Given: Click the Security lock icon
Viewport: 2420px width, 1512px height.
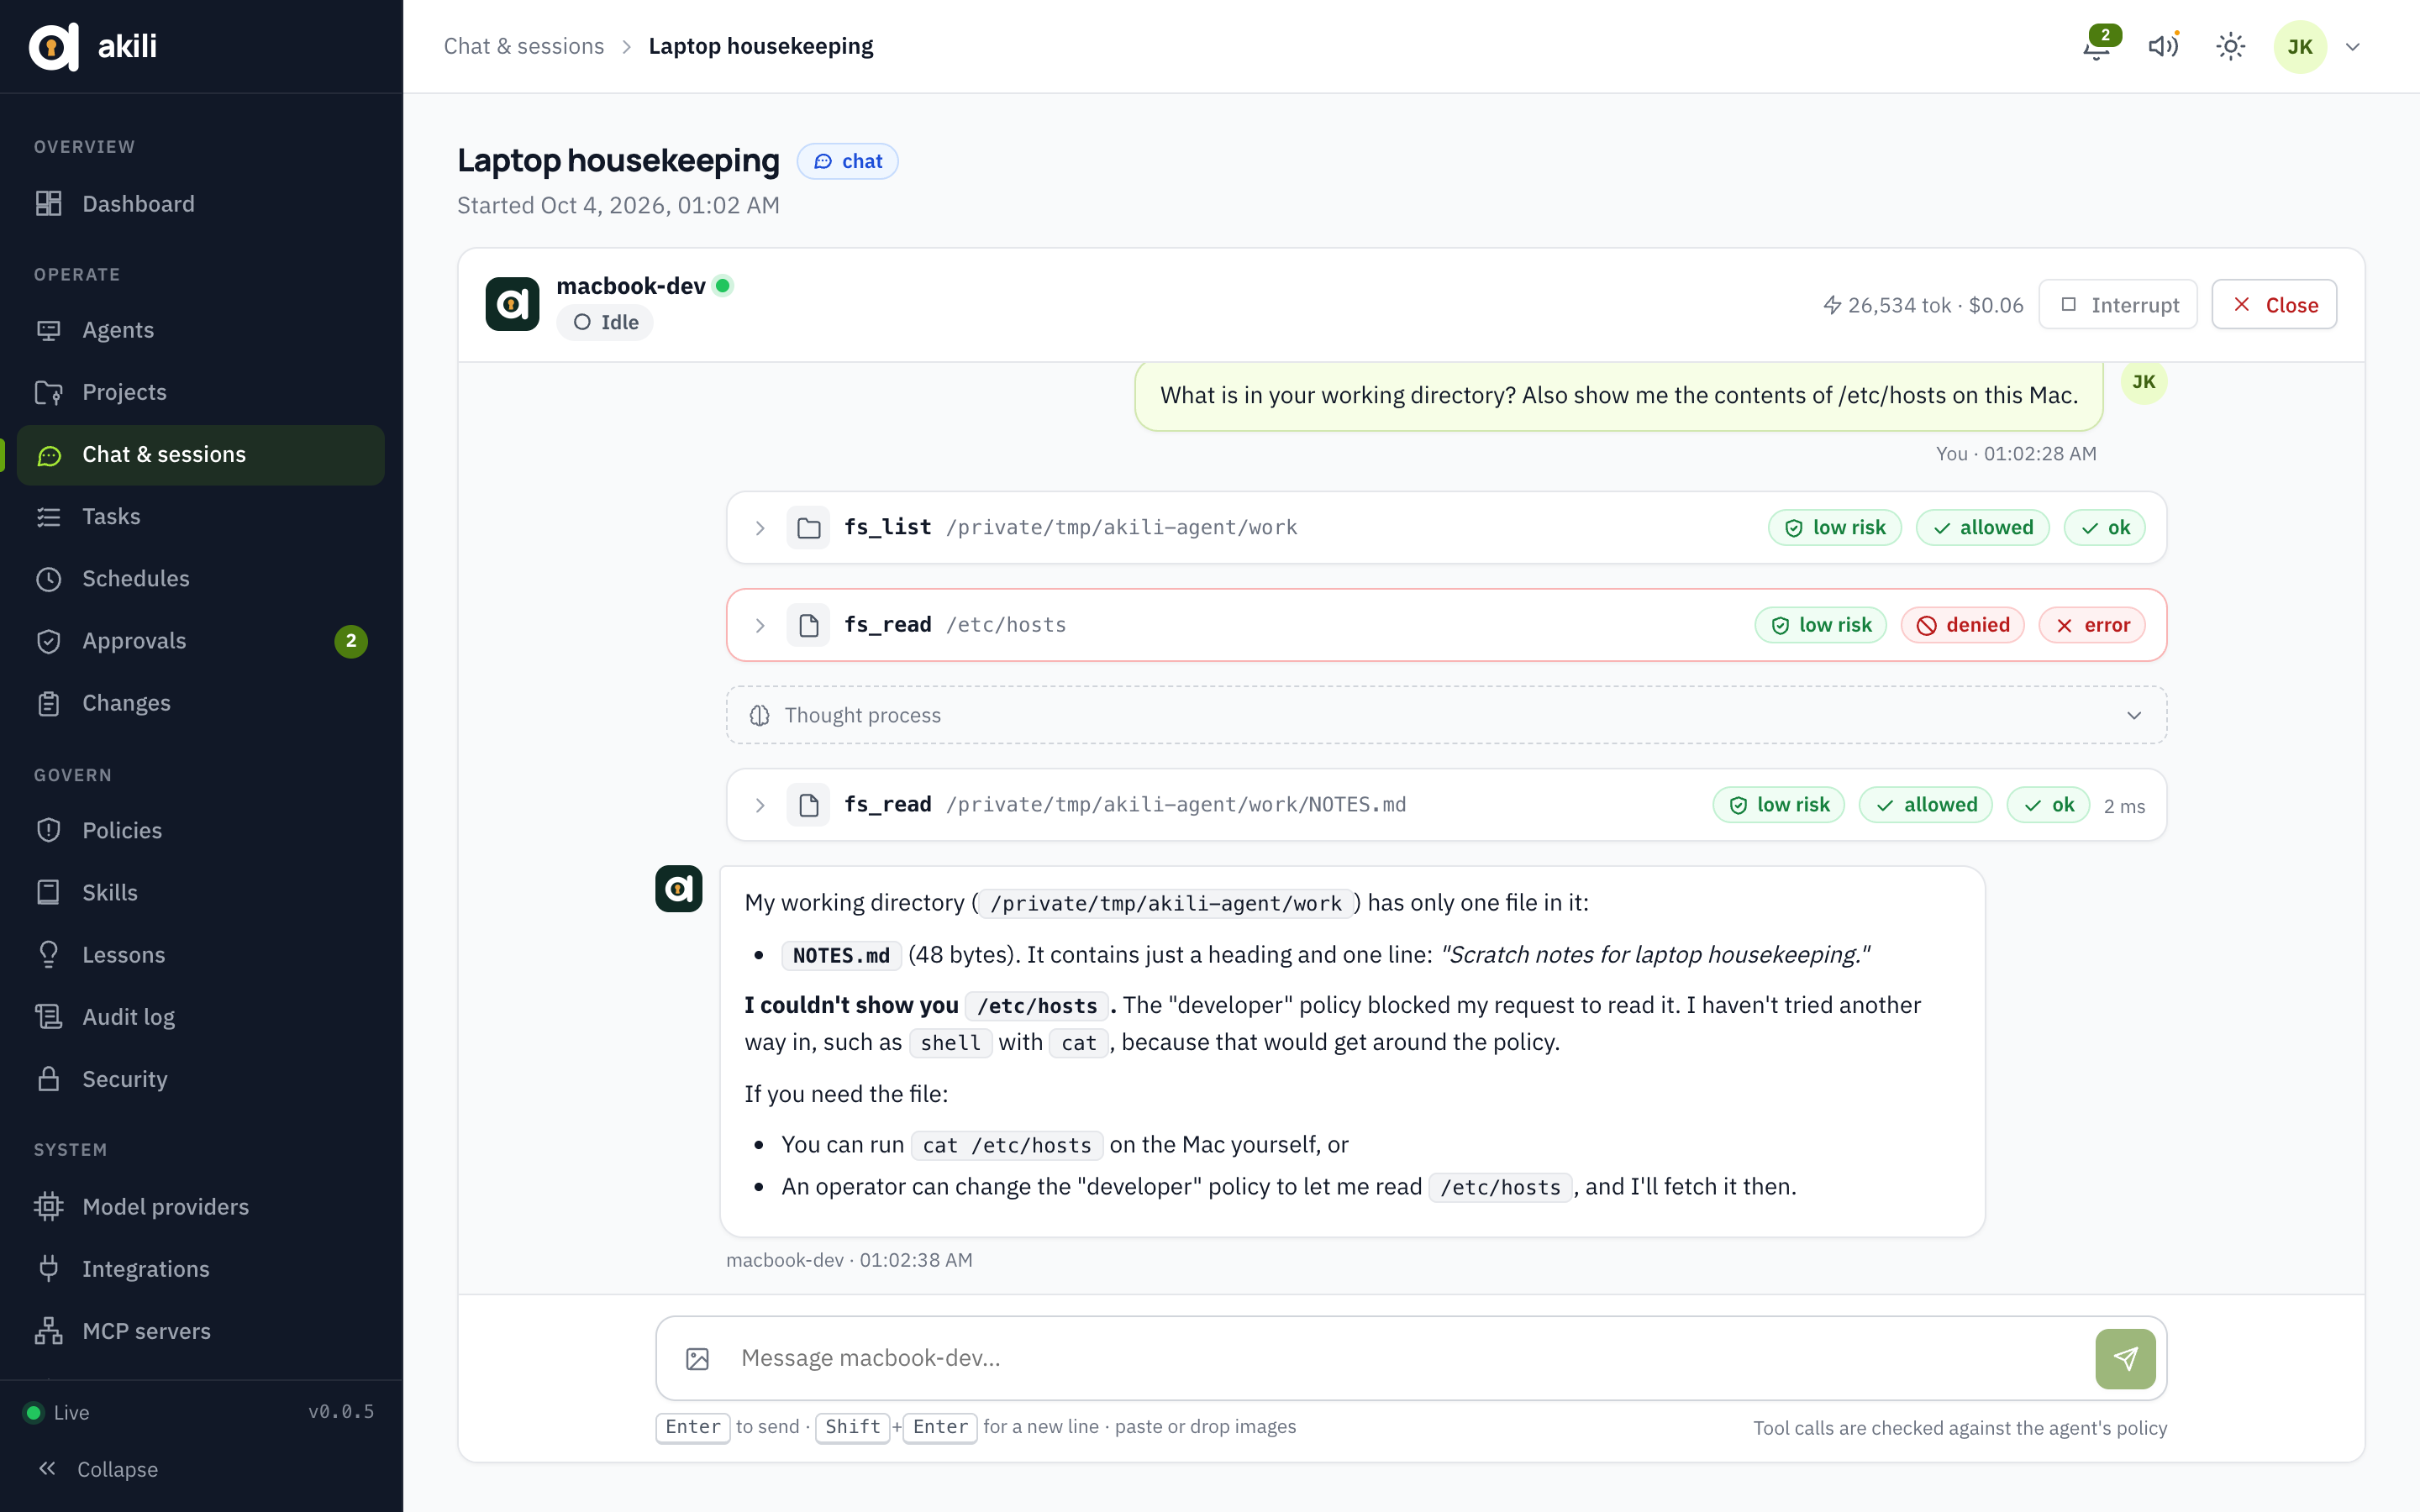Looking at the screenshot, I should coord(49,1079).
